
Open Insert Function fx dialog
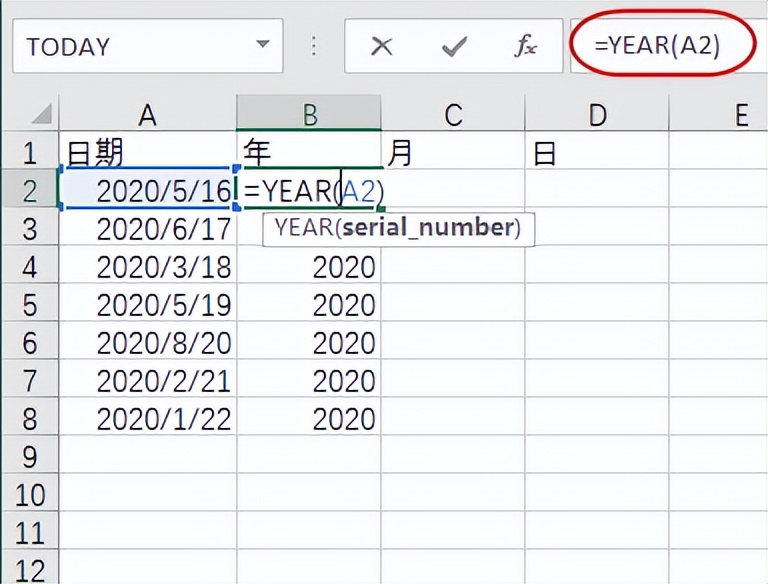pyautogui.click(x=526, y=46)
